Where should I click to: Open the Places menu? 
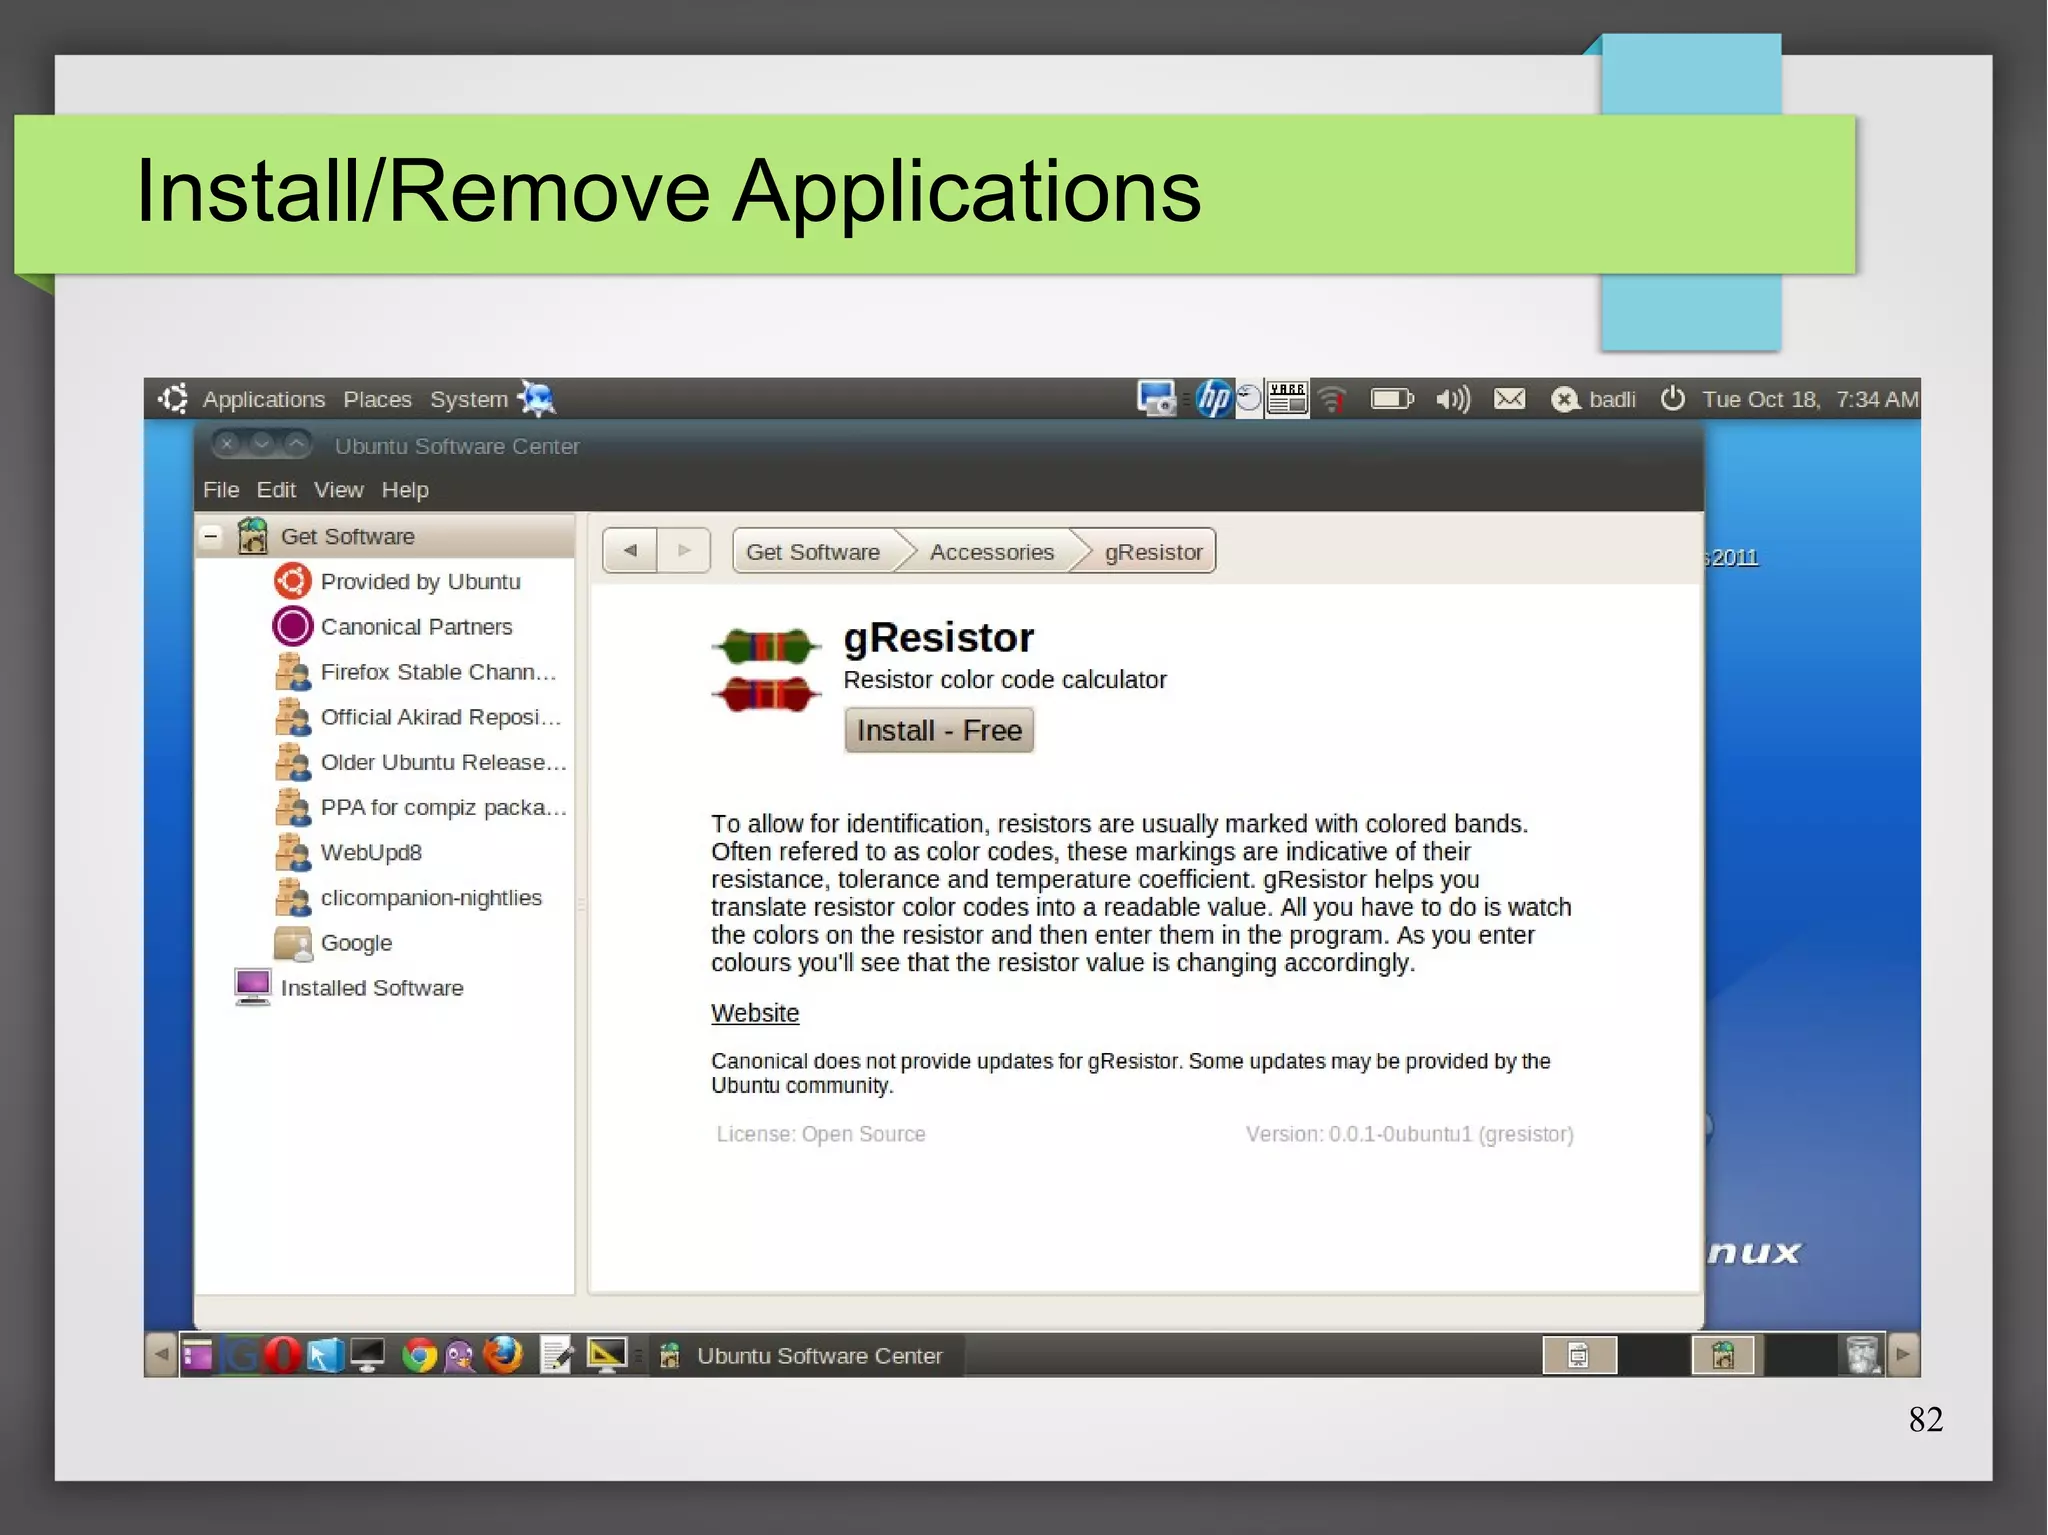tap(377, 399)
